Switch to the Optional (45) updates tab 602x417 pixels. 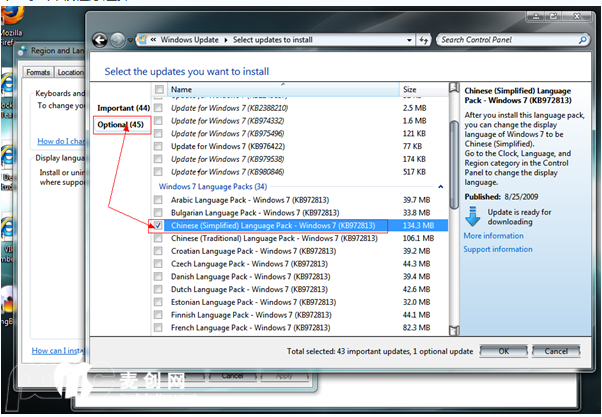(121, 125)
